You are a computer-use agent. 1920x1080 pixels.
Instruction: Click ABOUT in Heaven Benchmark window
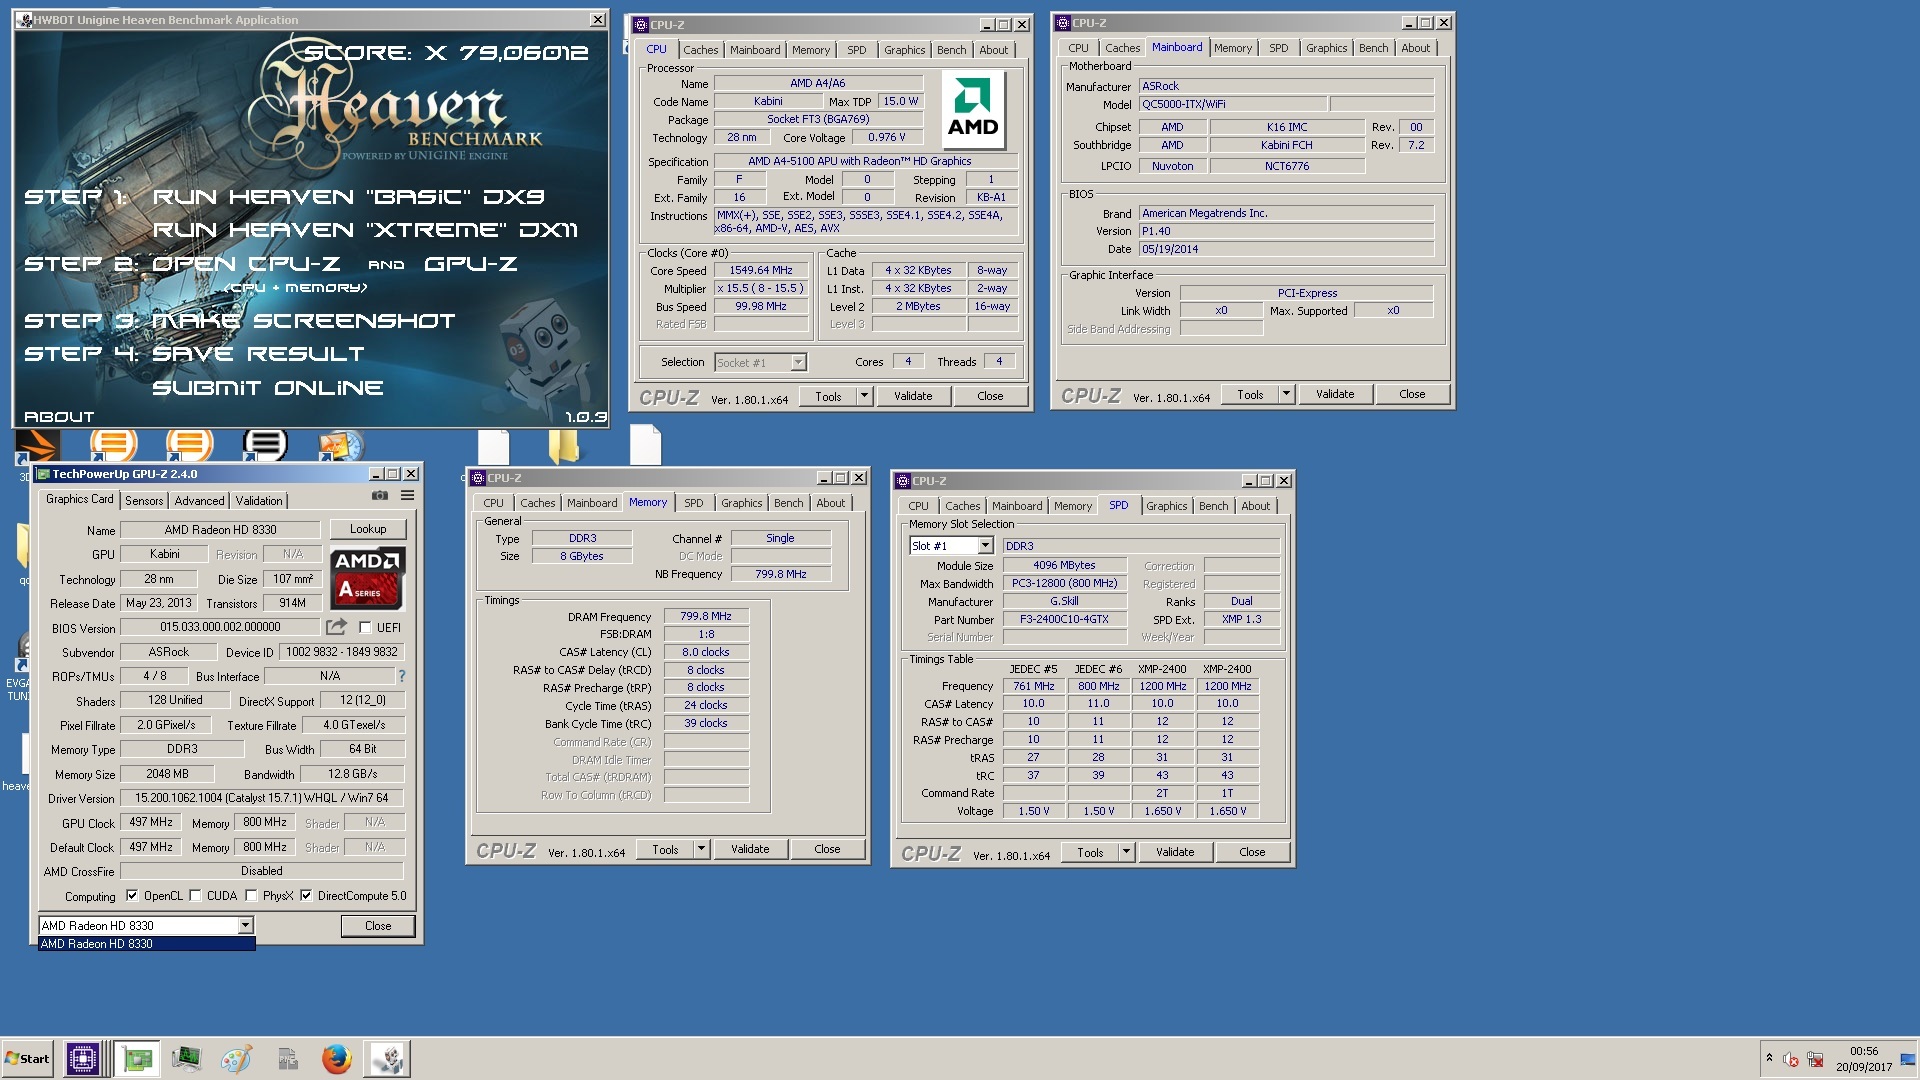point(59,417)
